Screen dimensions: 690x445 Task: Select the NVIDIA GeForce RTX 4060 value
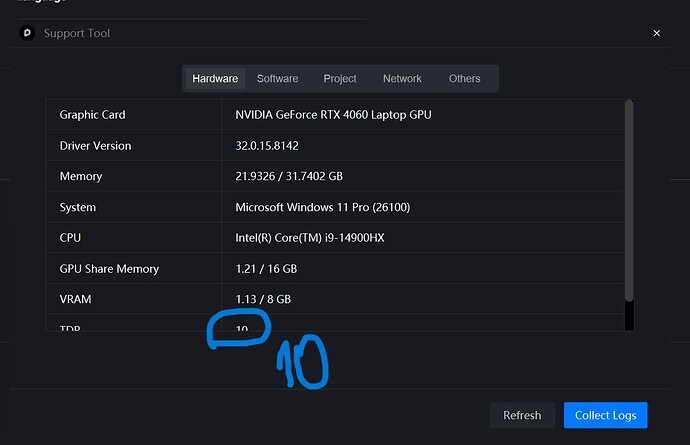pyautogui.click(x=333, y=115)
